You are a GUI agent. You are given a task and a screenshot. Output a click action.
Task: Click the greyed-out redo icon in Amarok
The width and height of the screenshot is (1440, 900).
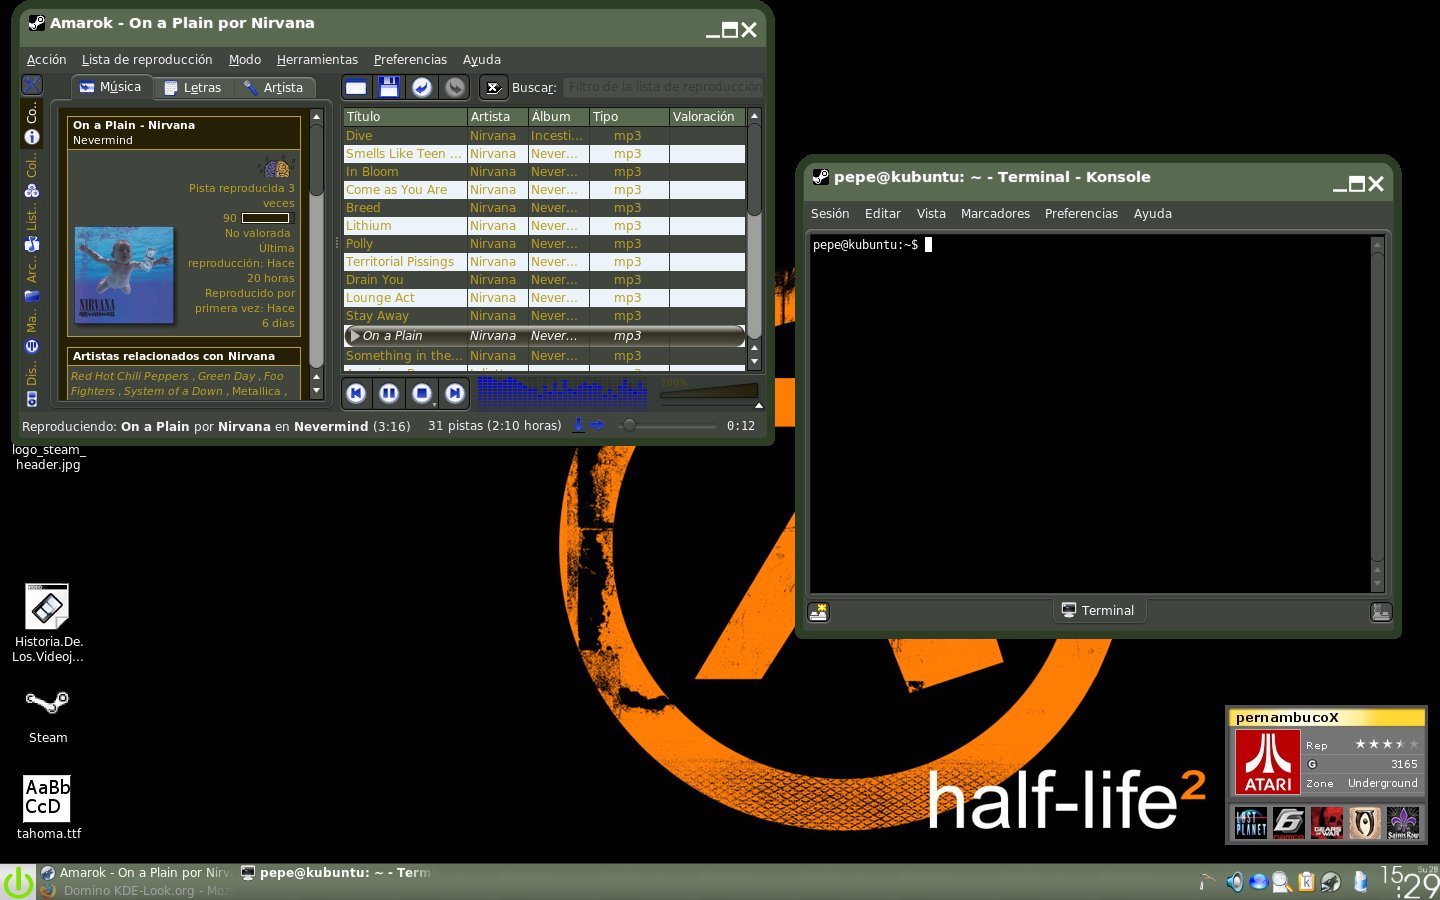tap(455, 87)
